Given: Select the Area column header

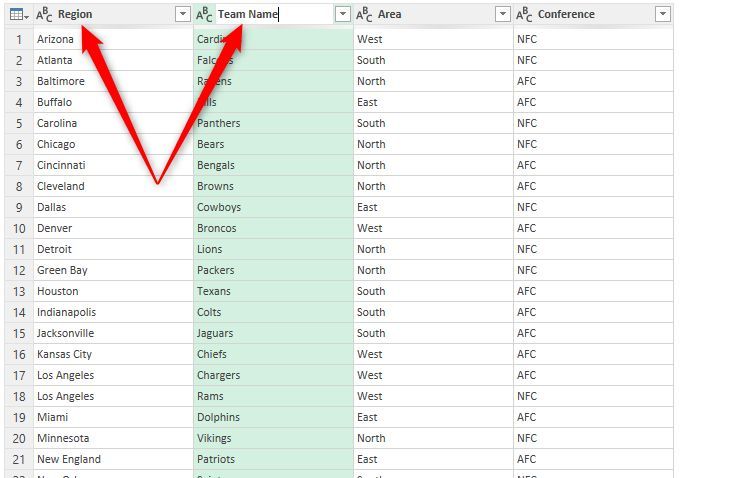Looking at the screenshot, I should [430, 14].
